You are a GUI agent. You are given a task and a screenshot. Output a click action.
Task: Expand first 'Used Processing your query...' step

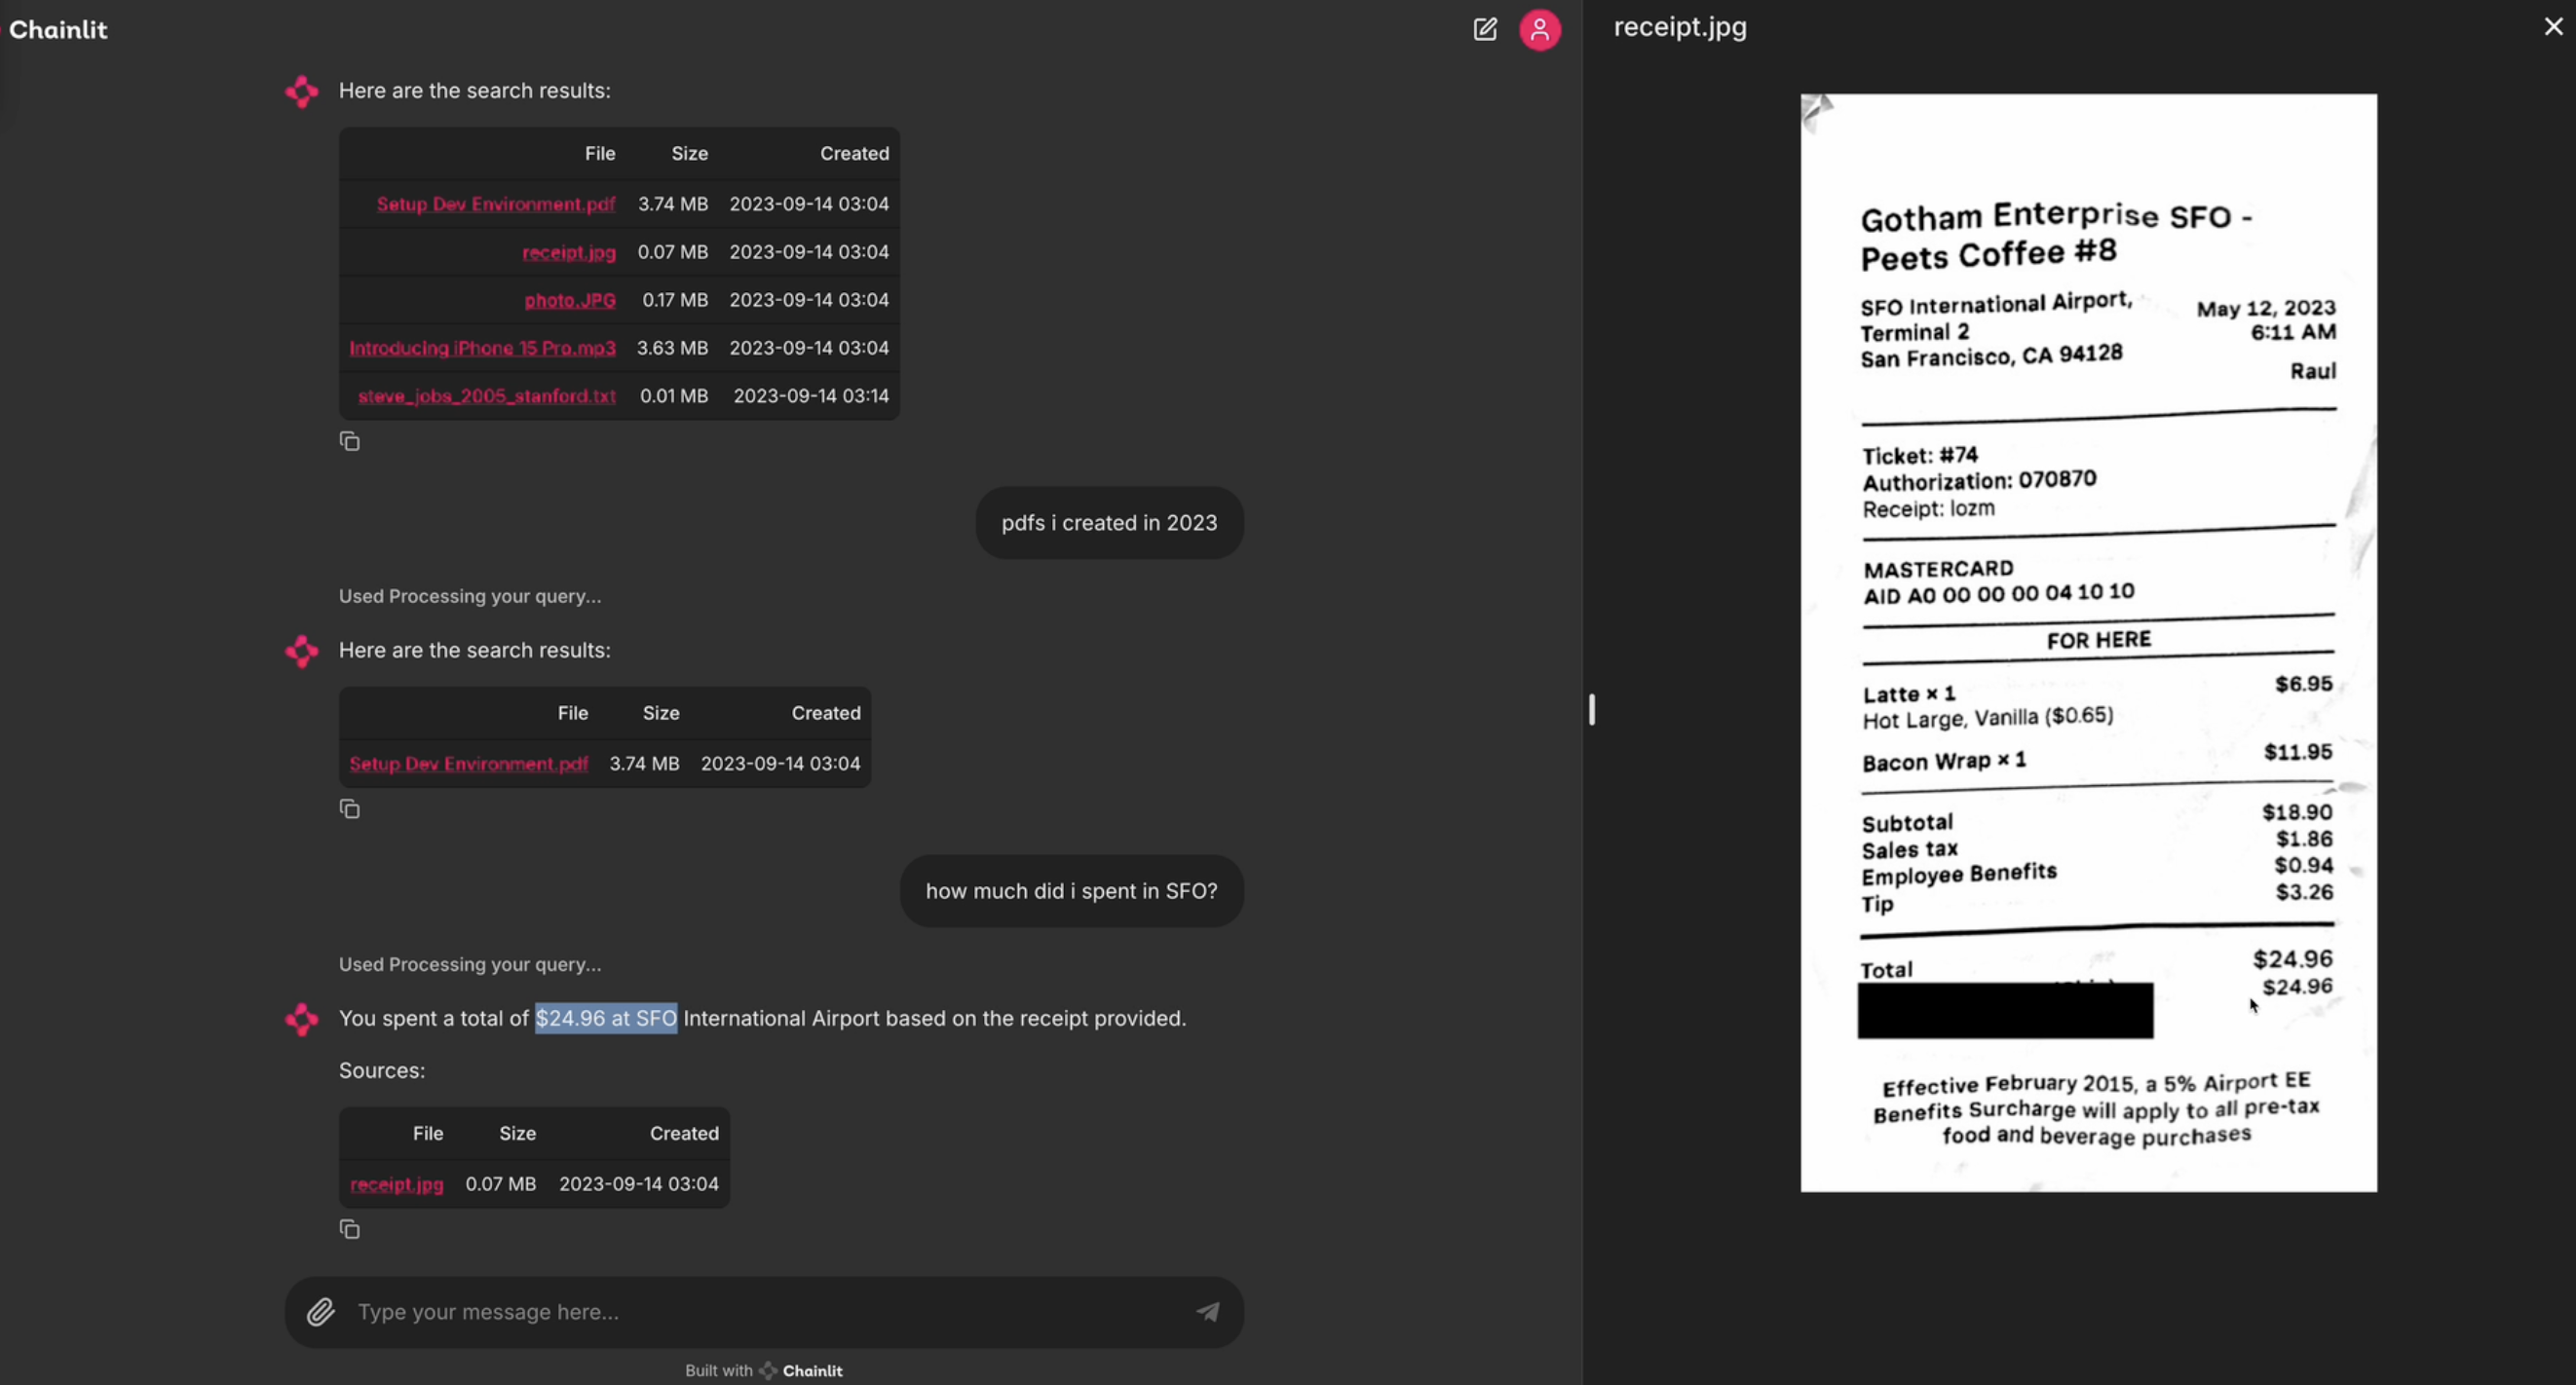(x=470, y=596)
